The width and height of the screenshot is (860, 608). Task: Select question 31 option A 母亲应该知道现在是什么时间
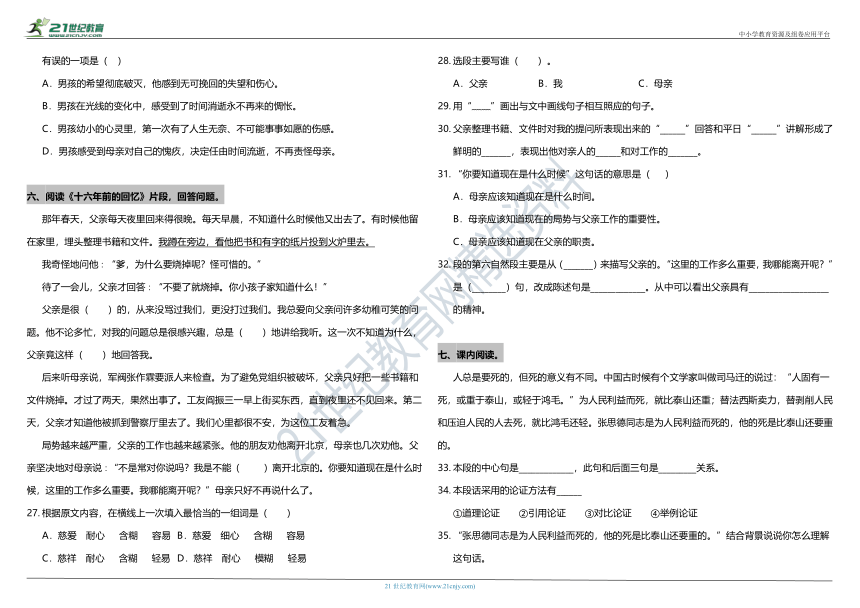[524, 196]
